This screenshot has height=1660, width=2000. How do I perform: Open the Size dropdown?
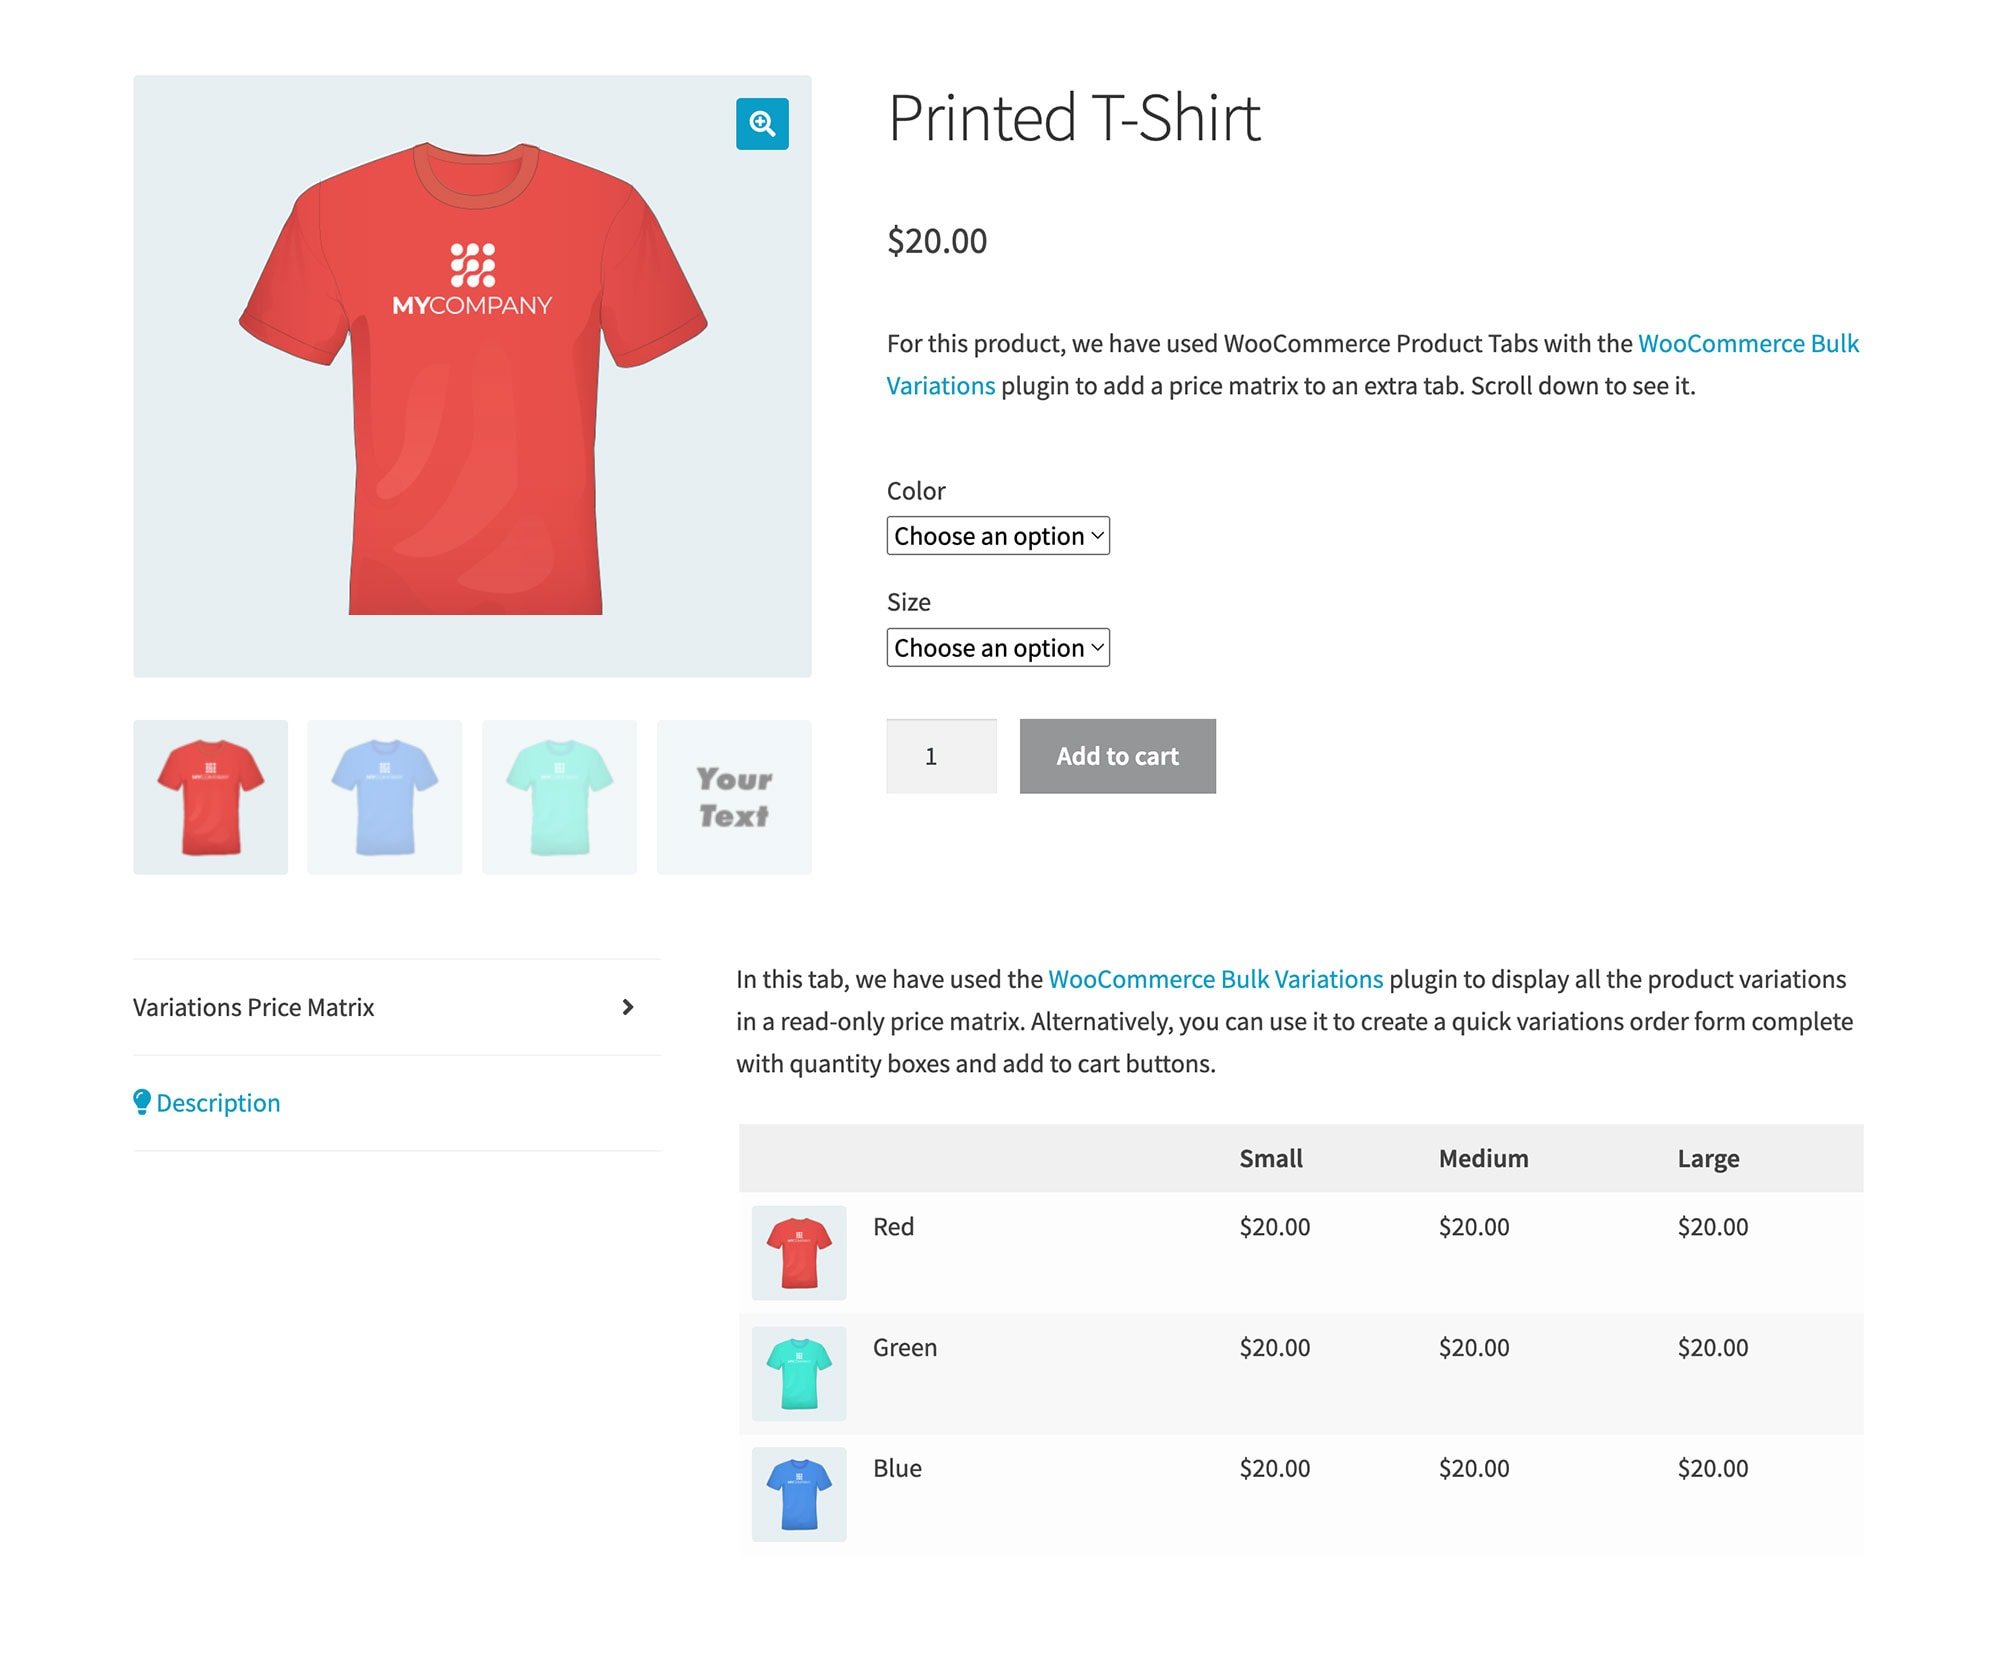[998, 648]
